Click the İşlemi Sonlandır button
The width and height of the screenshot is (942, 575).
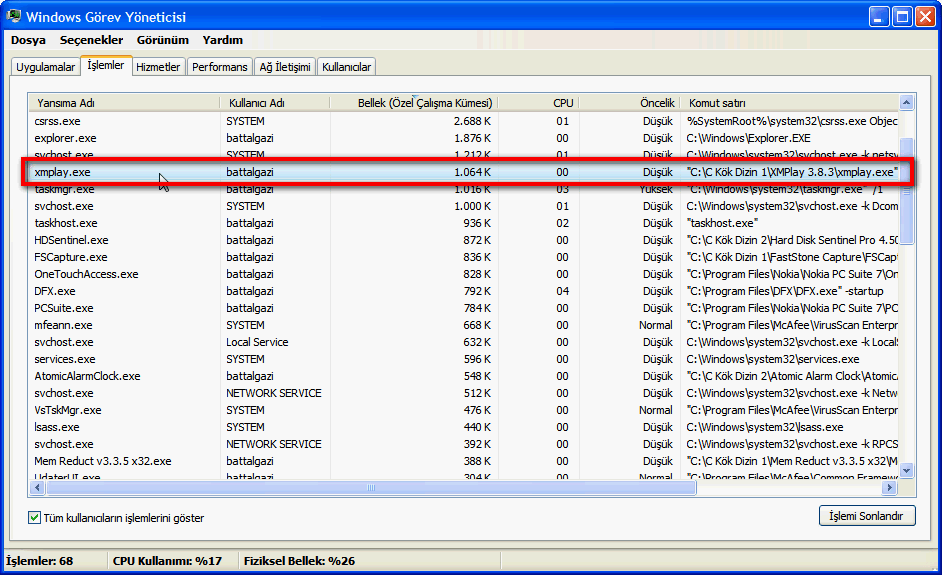(x=867, y=516)
